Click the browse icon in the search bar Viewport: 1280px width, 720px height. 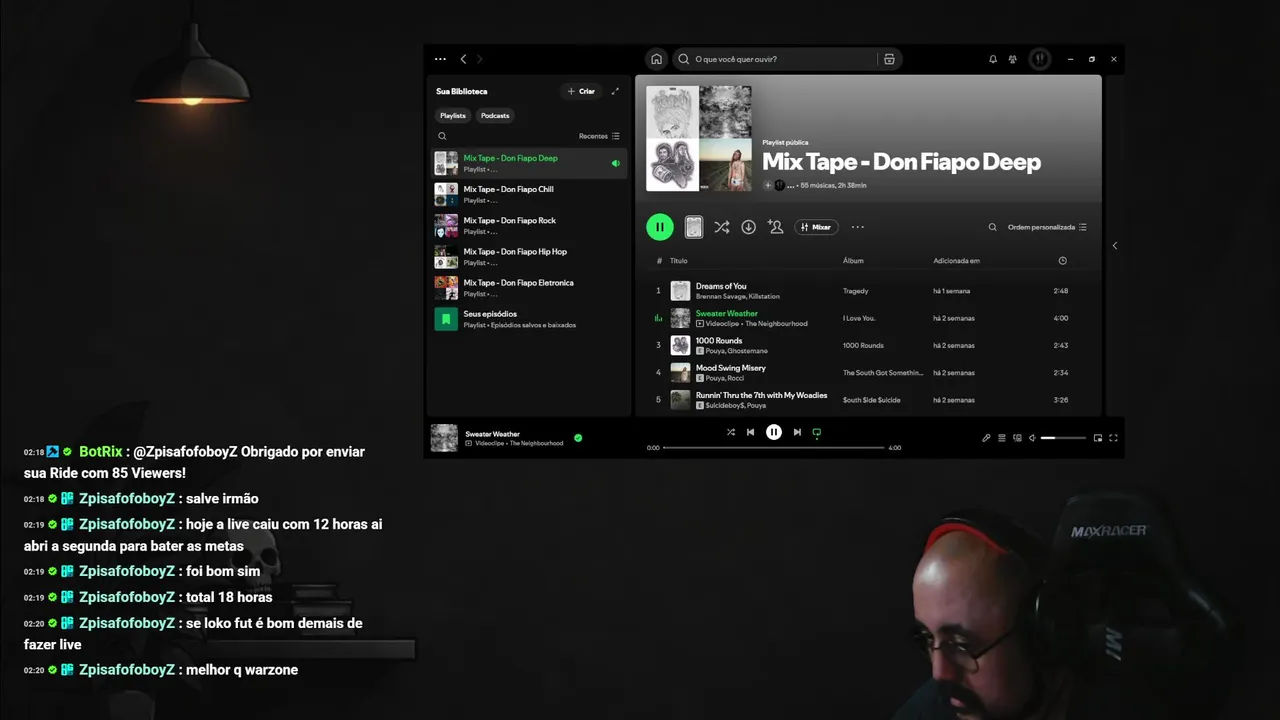[x=888, y=59]
